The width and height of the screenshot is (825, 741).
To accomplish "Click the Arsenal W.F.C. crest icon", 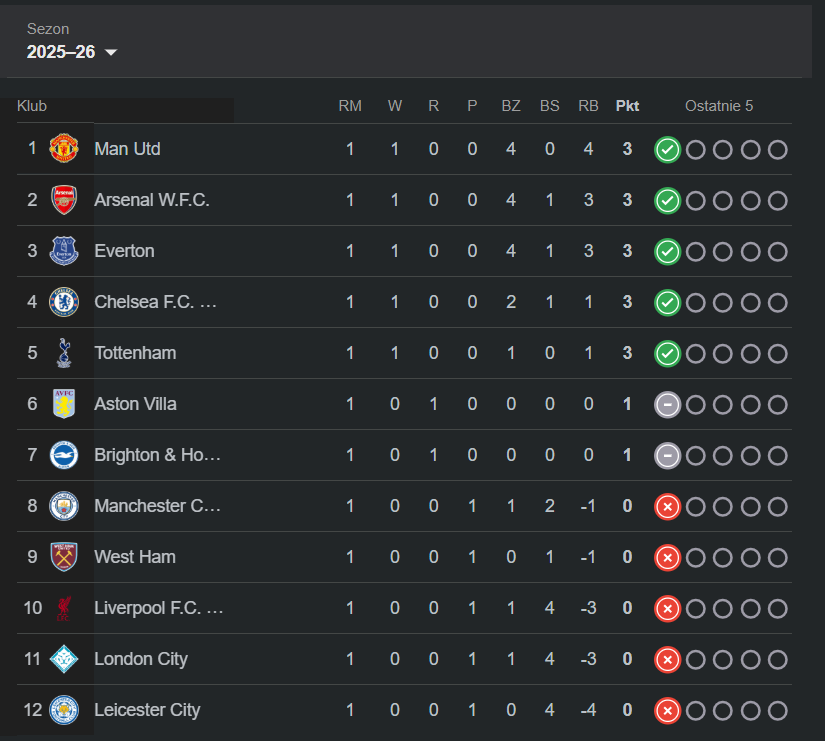I will pyautogui.click(x=64, y=199).
